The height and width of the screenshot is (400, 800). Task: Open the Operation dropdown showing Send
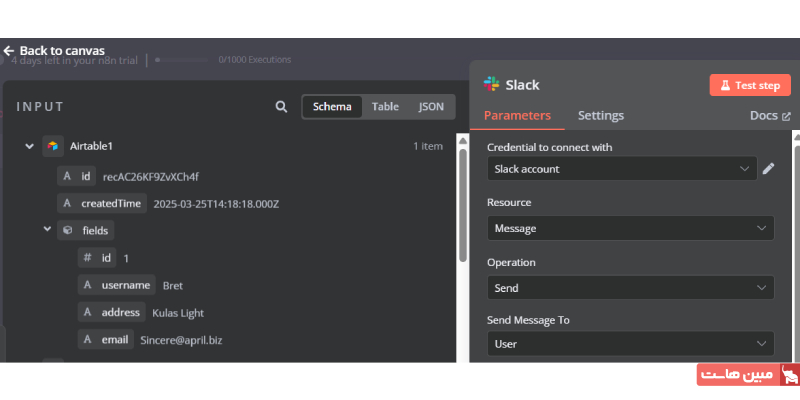click(x=630, y=288)
